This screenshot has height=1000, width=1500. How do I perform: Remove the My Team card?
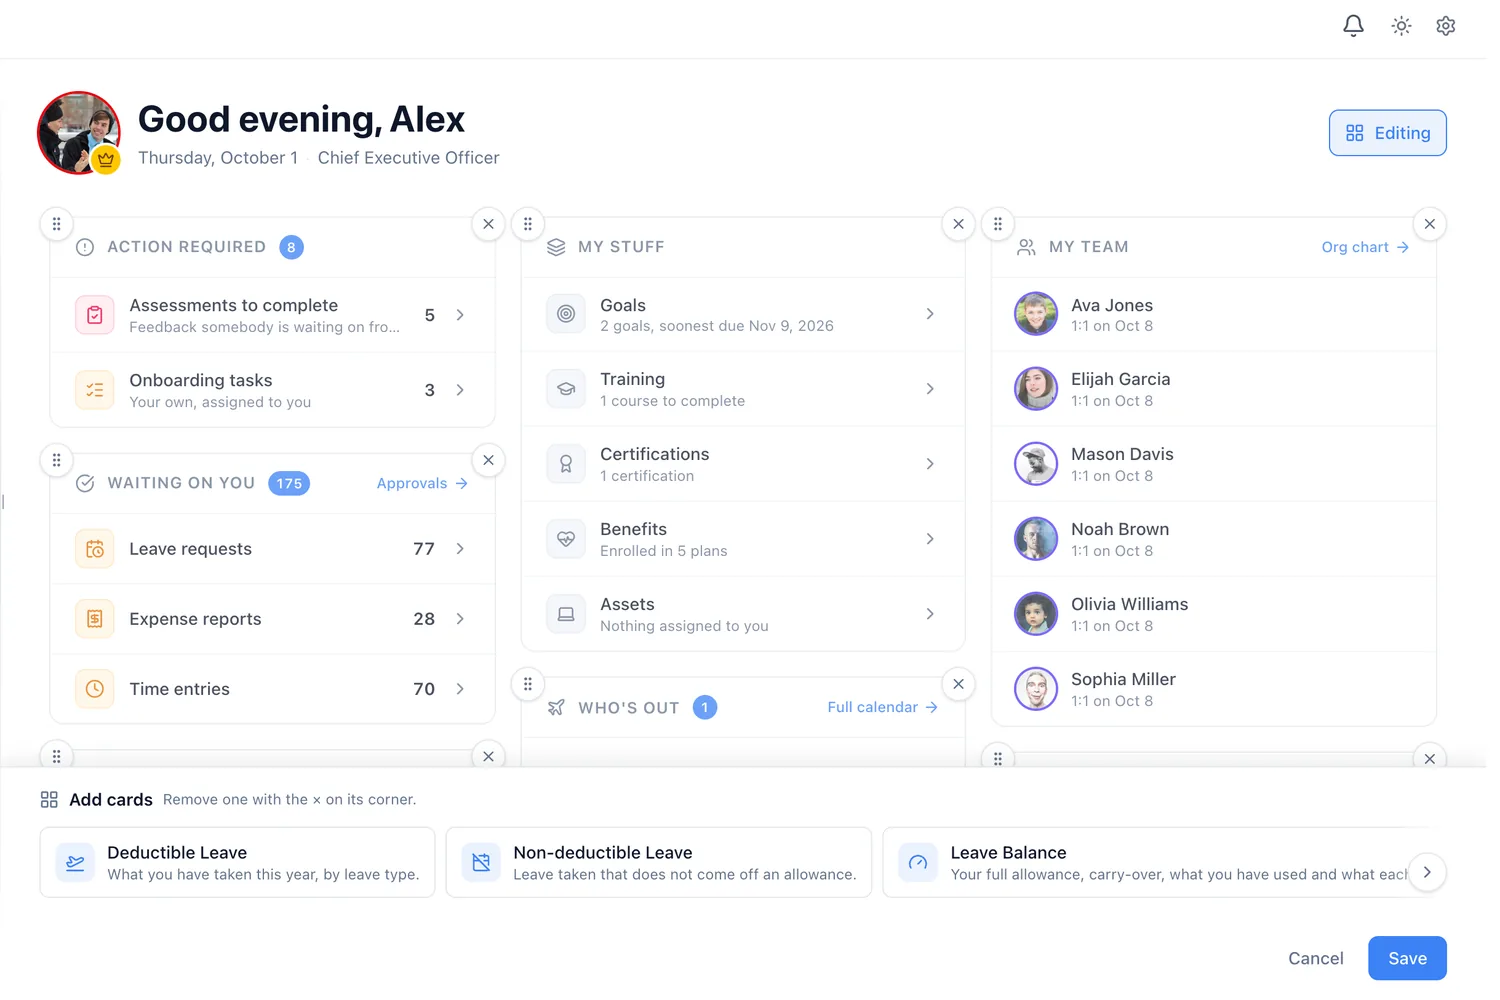pyautogui.click(x=1429, y=224)
